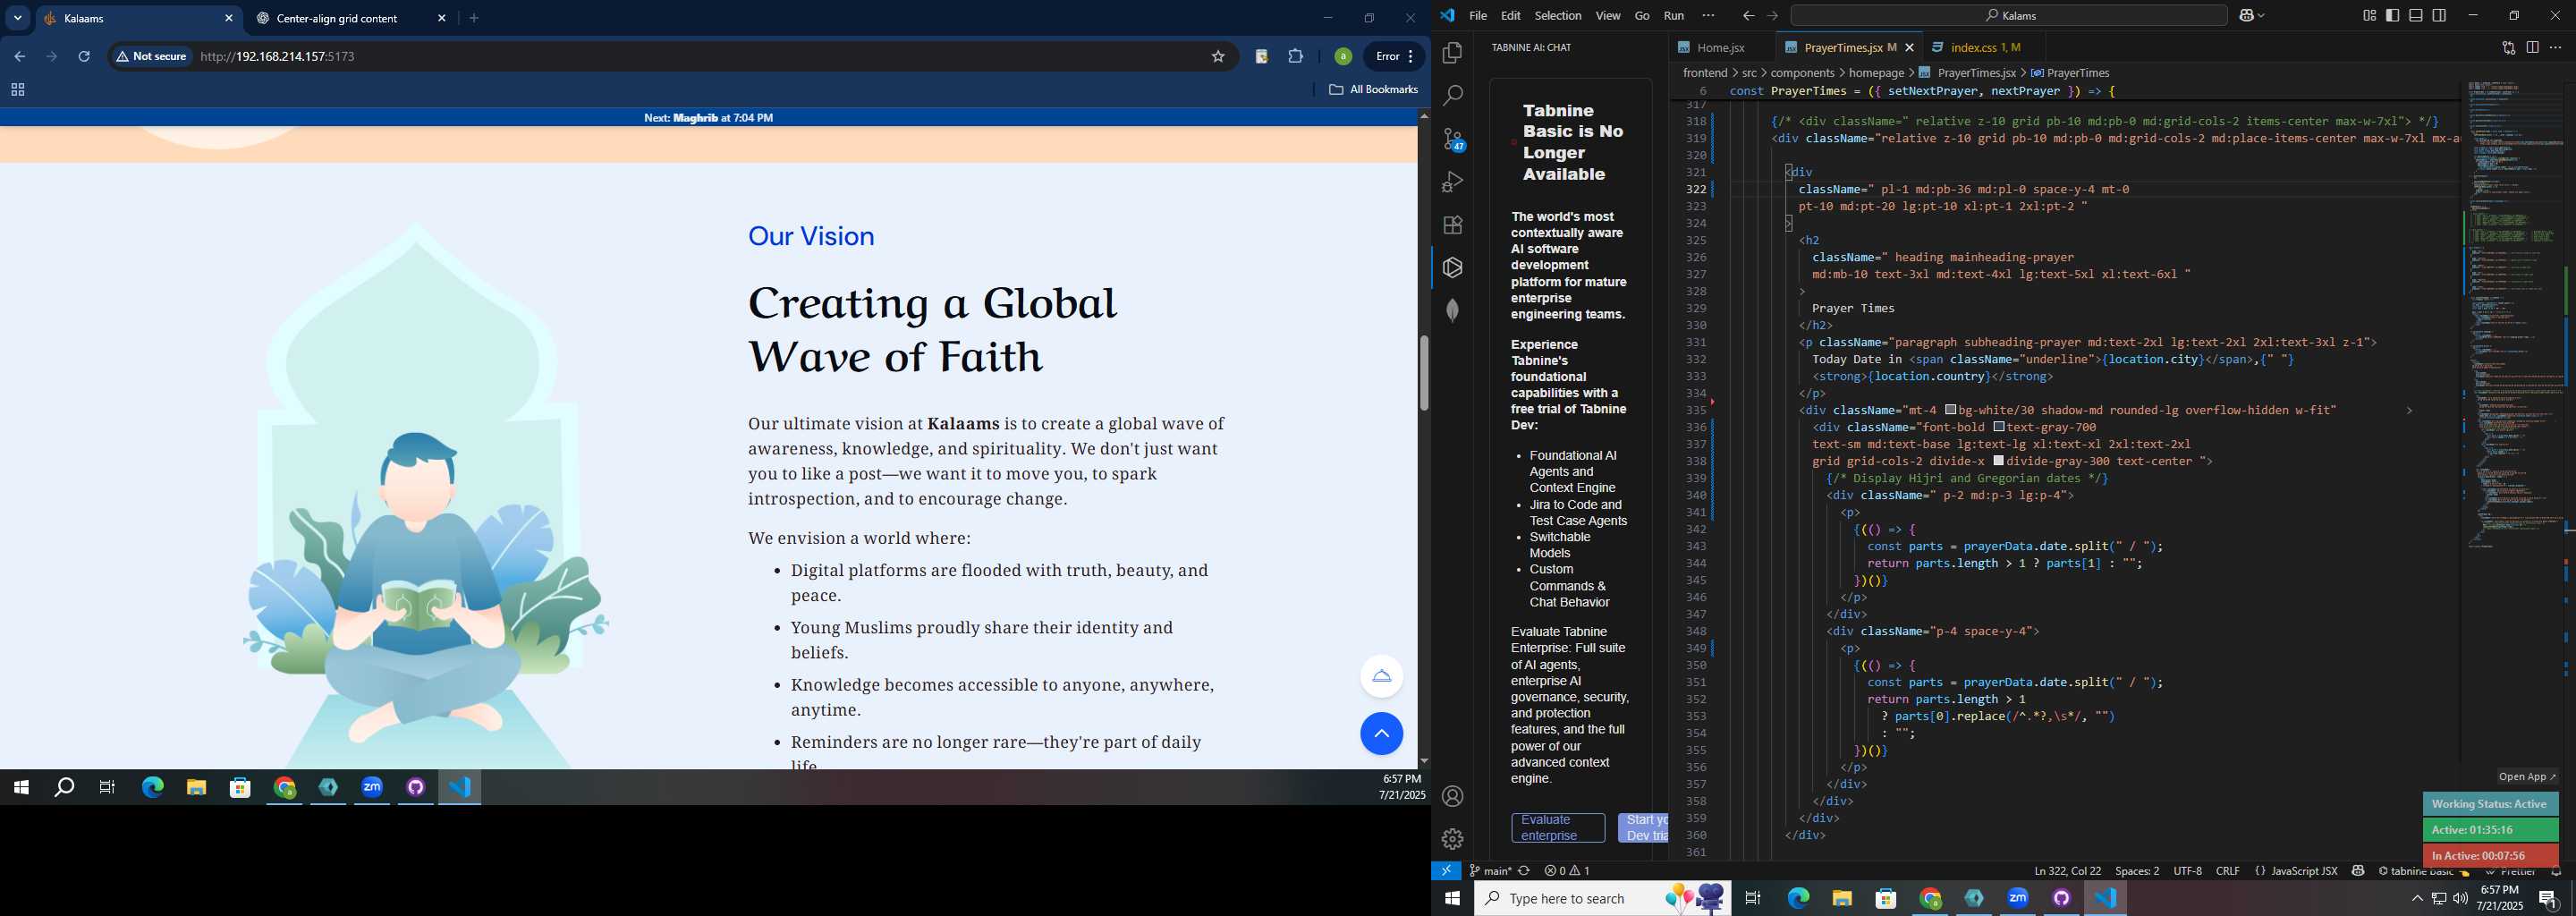
Task: Open errors and warnings count in status bar
Action: tap(1567, 871)
